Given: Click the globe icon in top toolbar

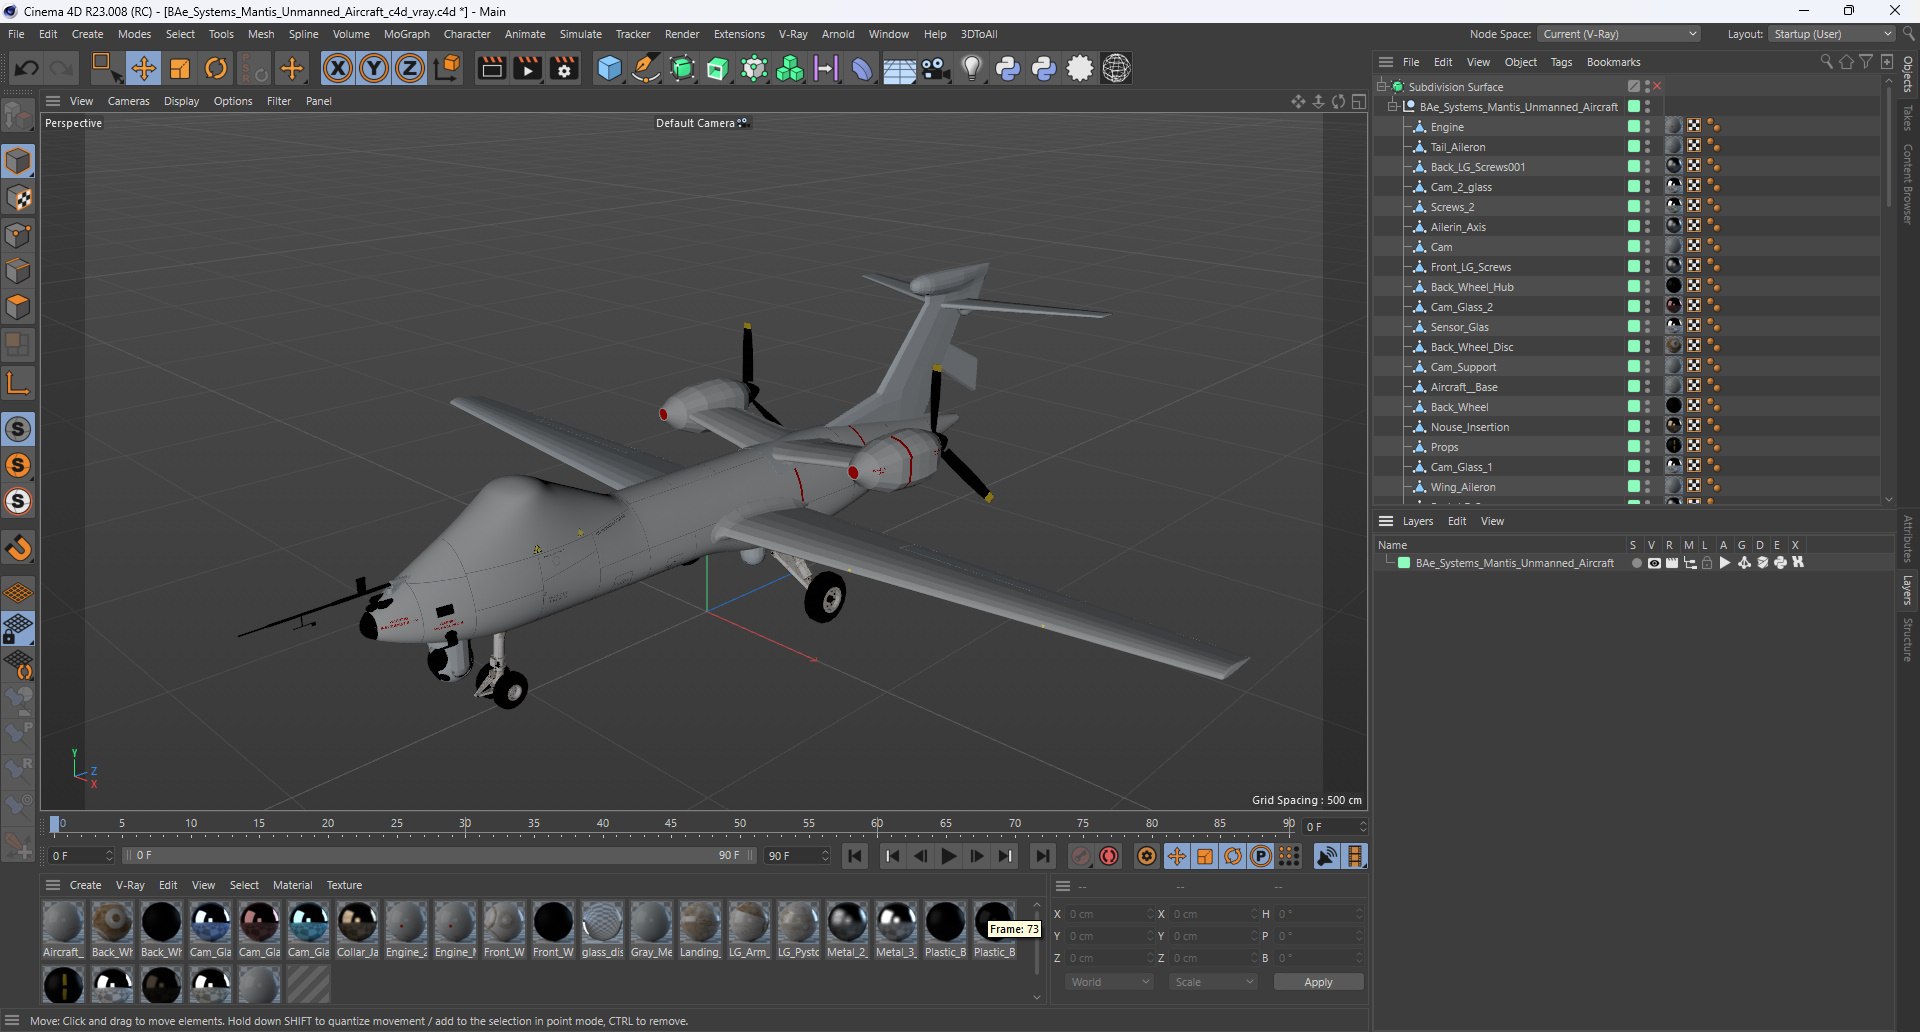Looking at the screenshot, I should [x=1117, y=68].
